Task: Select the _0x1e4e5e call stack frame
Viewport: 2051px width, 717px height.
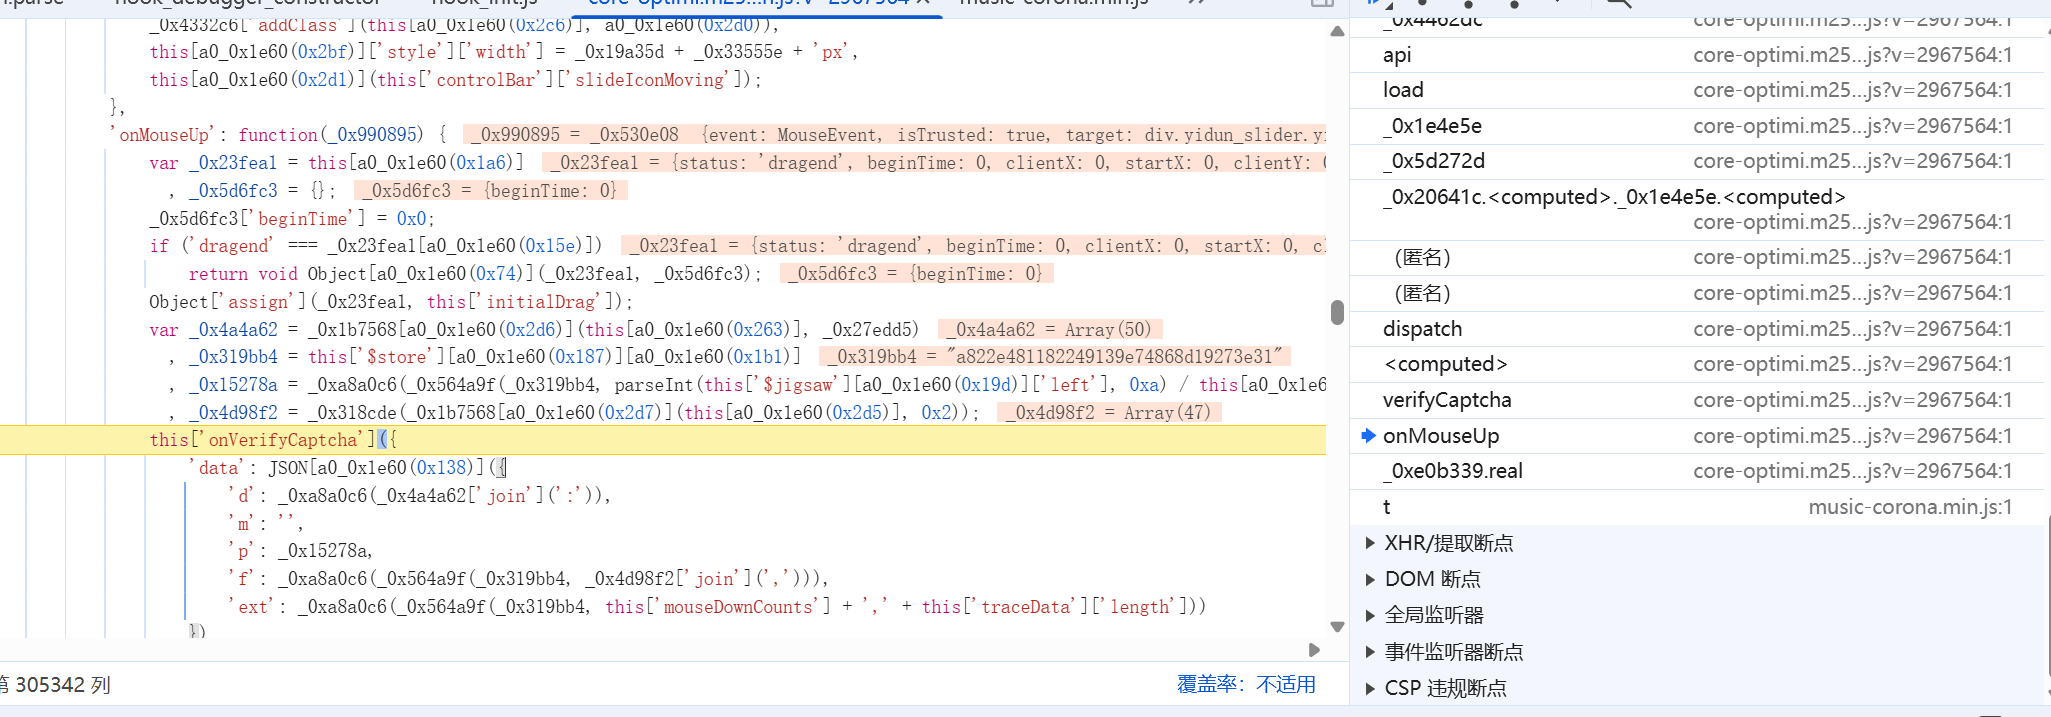Action: tap(1697, 126)
